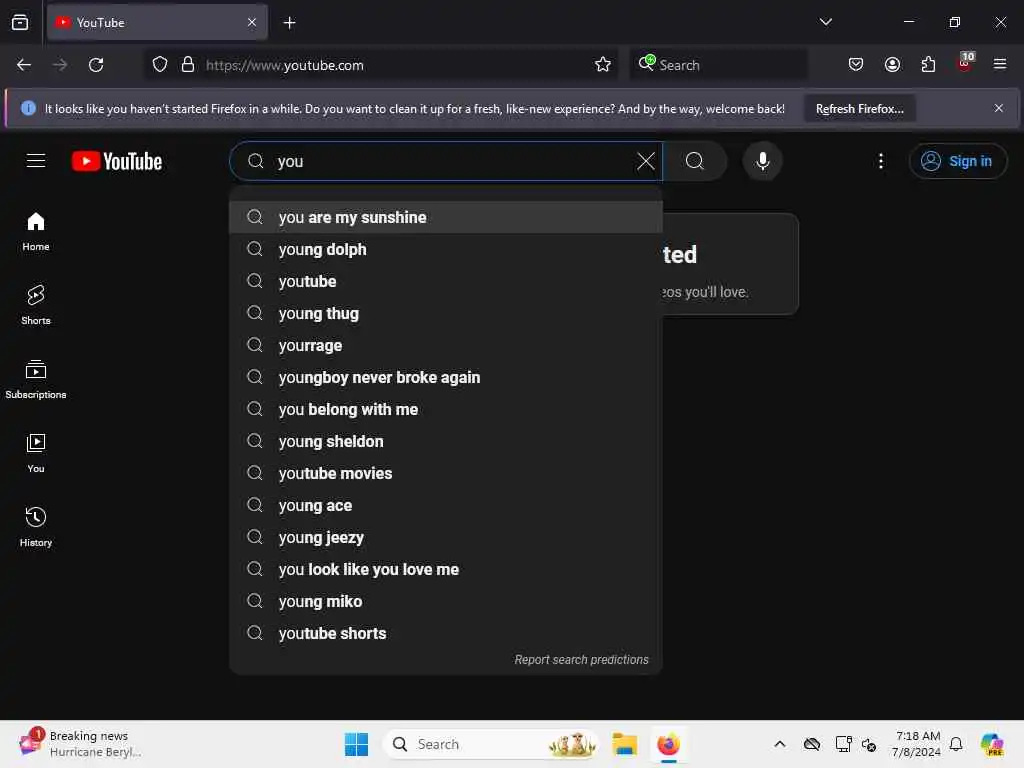The height and width of the screenshot is (768, 1024).
Task: Pick suggestion "you look like you love me"
Action: tap(445, 569)
